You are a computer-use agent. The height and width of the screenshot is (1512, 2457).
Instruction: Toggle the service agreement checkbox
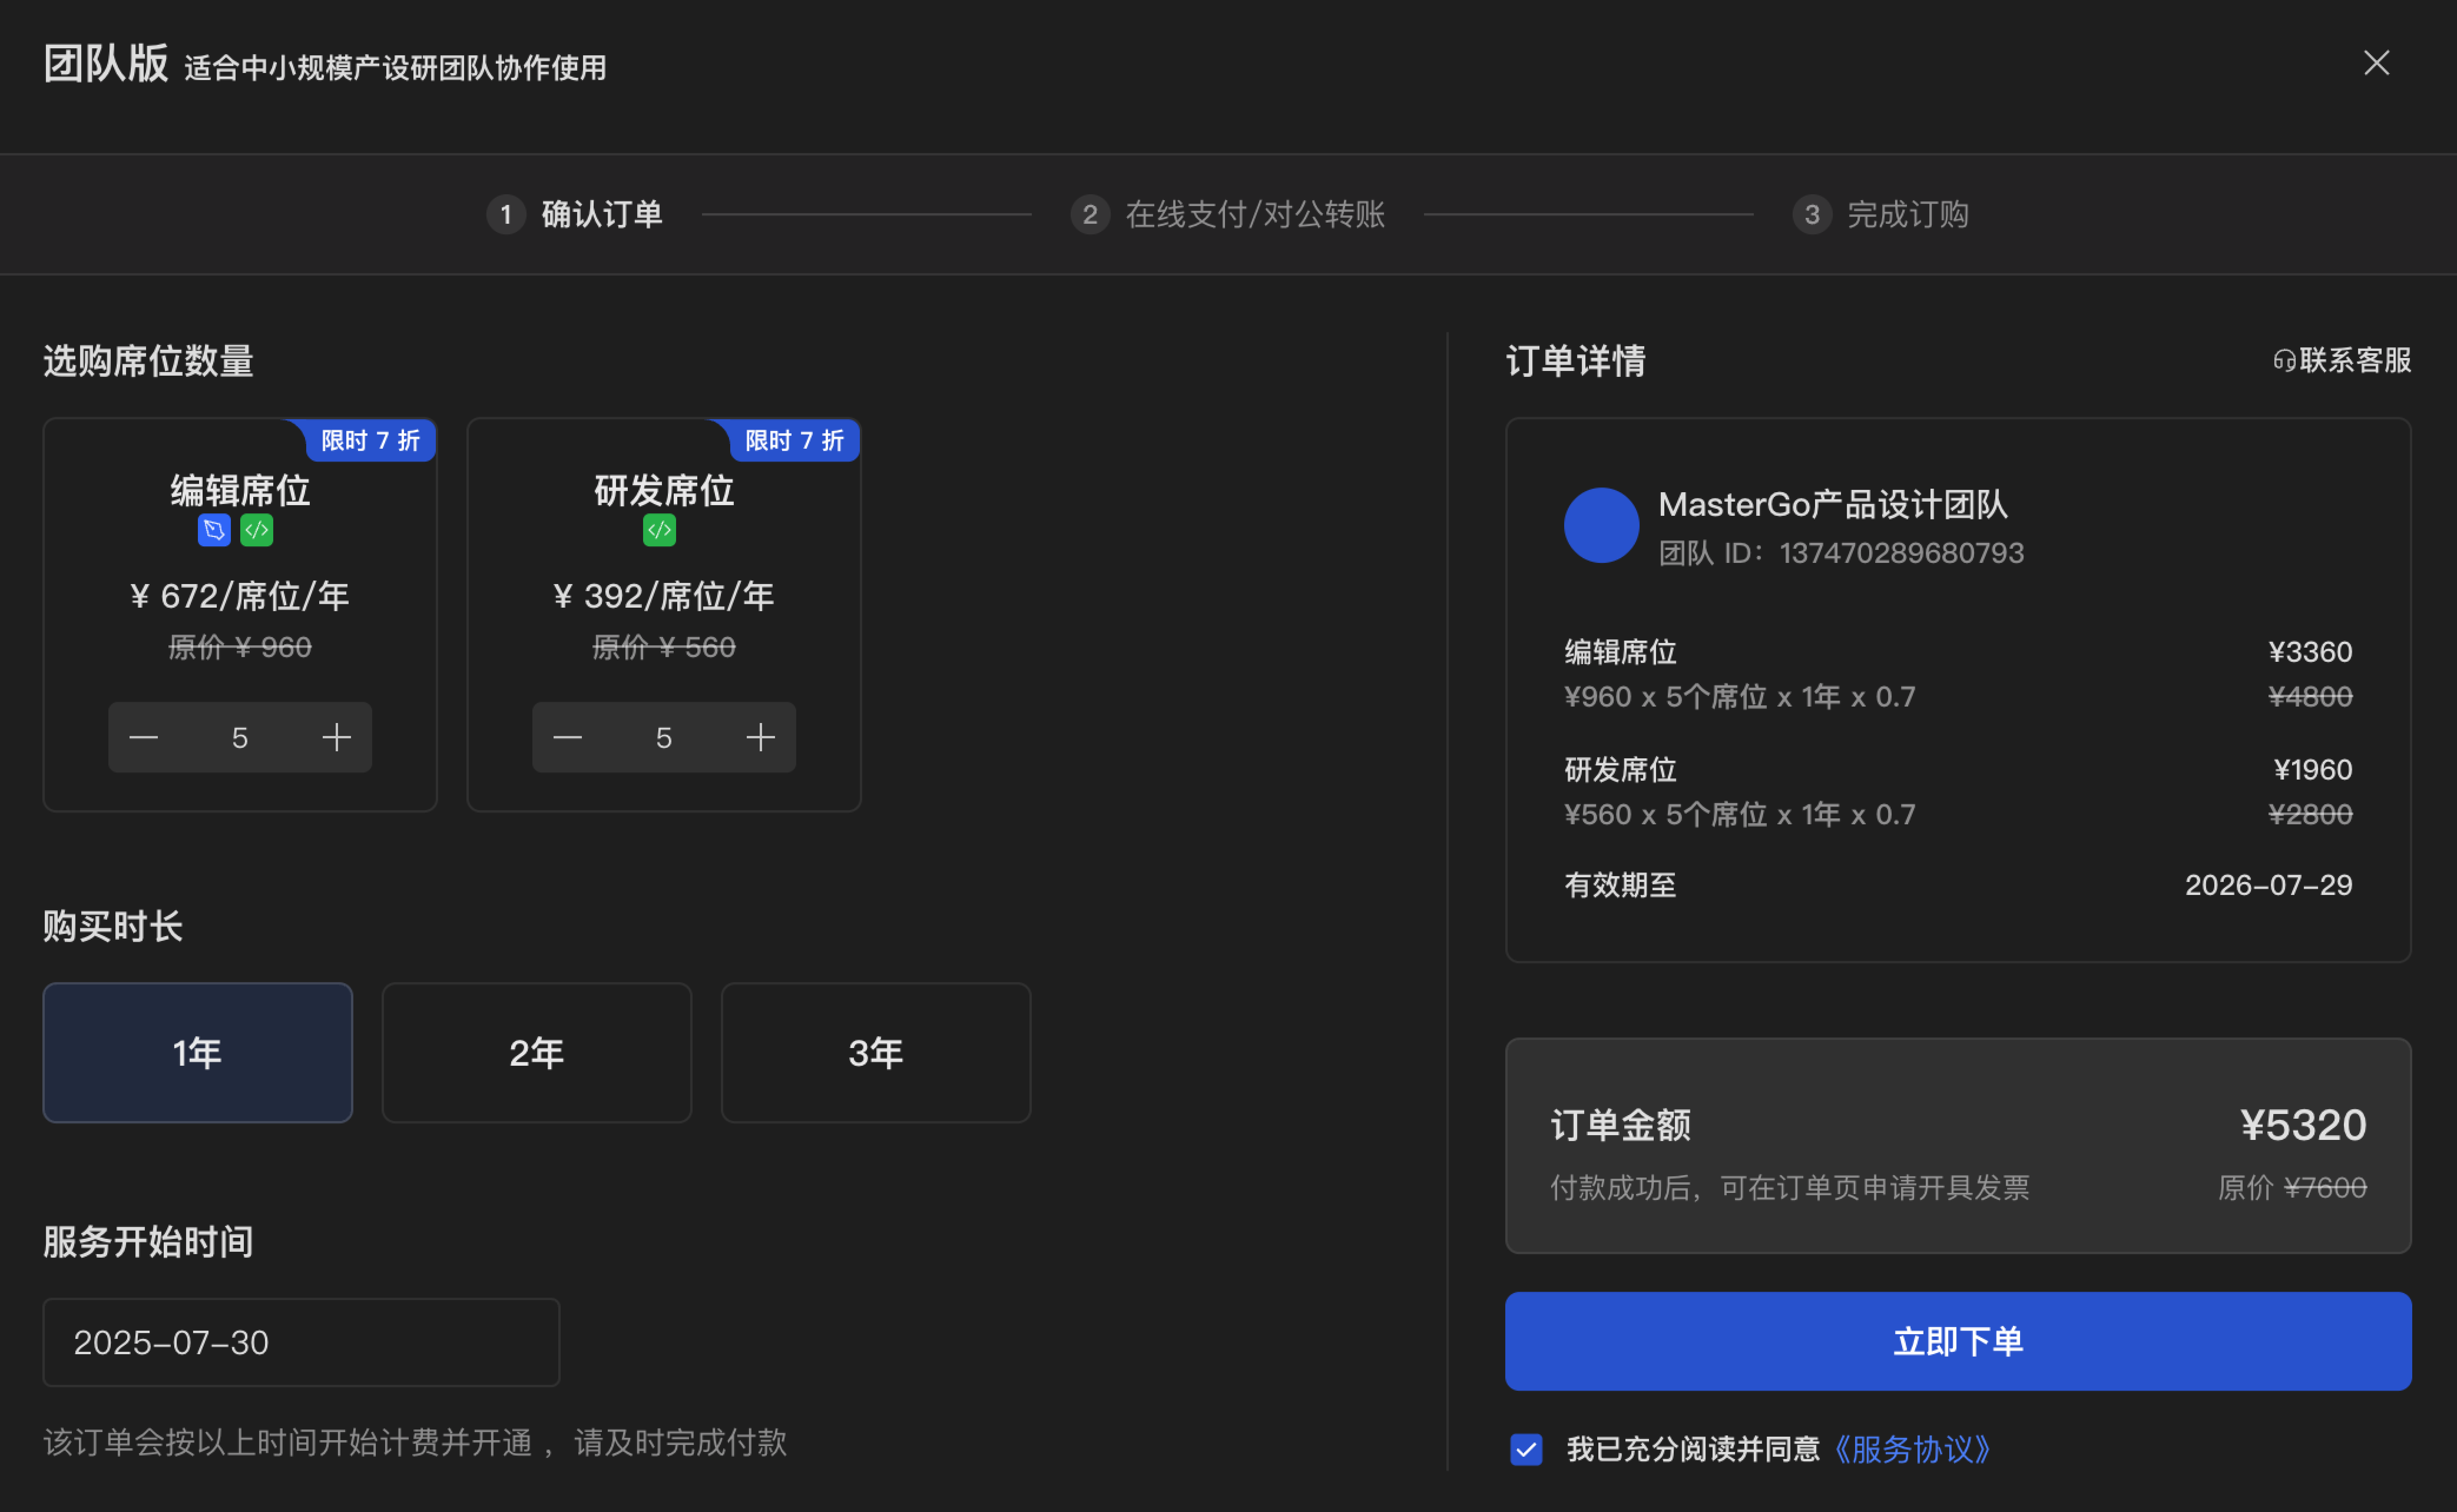coord(1526,1449)
